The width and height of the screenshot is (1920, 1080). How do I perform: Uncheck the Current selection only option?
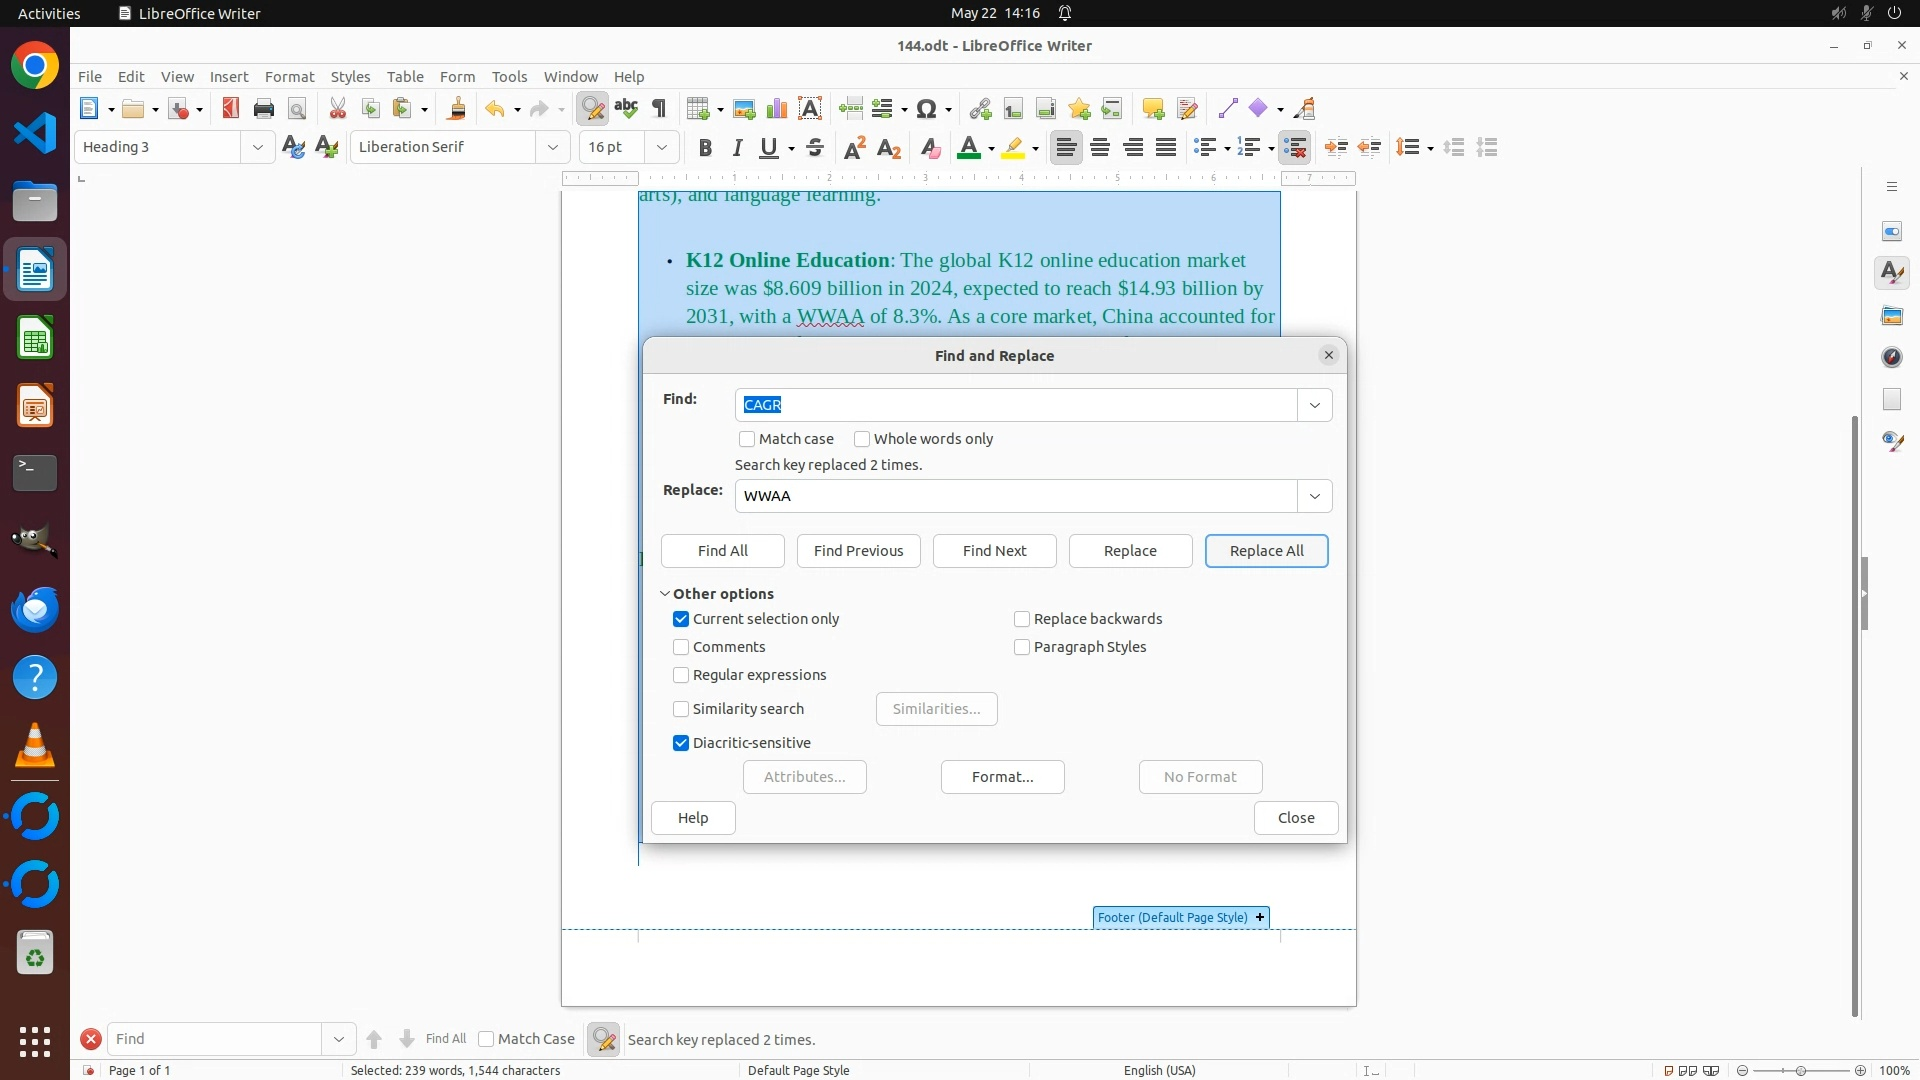coord(681,619)
